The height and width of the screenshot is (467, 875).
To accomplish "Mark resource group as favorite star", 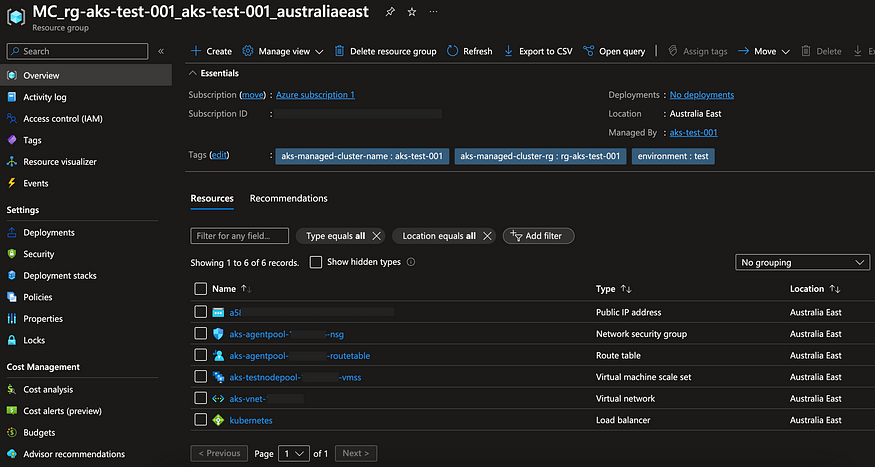I will (x=412, y=12).
